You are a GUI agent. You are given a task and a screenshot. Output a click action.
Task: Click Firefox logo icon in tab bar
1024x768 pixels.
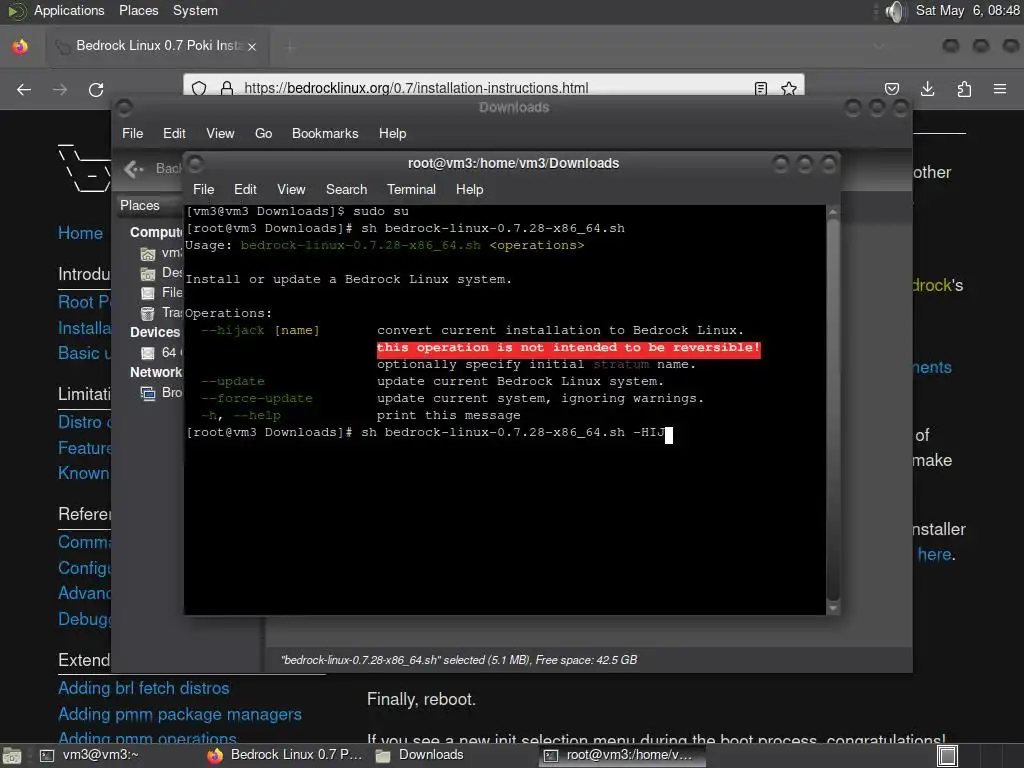[x=20, y=46]
